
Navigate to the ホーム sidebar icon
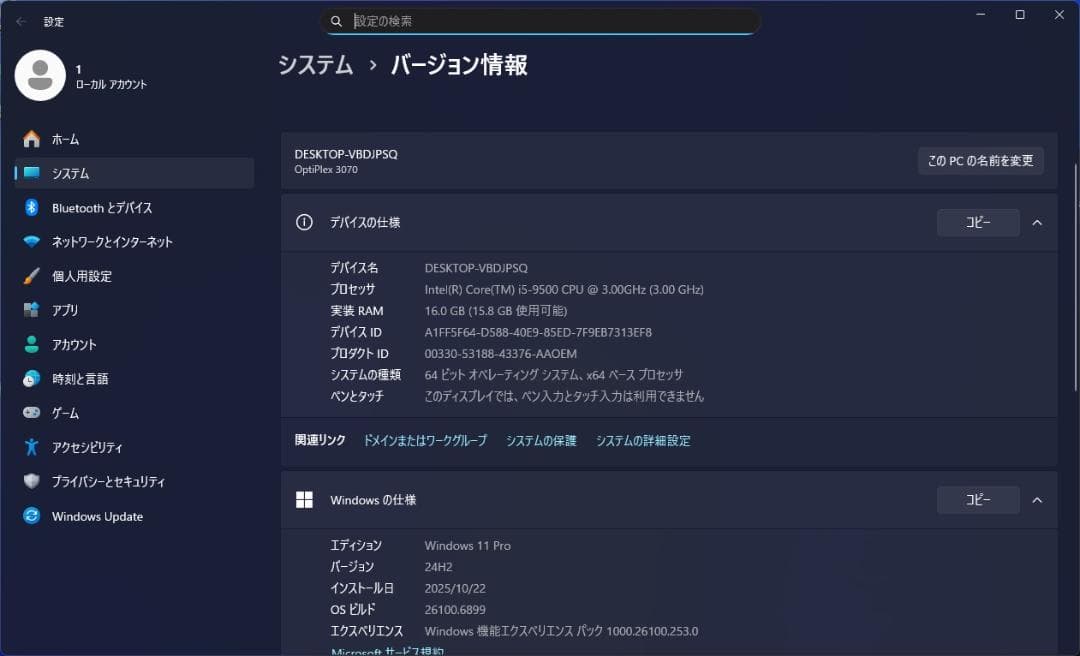[x=31, y=138]
